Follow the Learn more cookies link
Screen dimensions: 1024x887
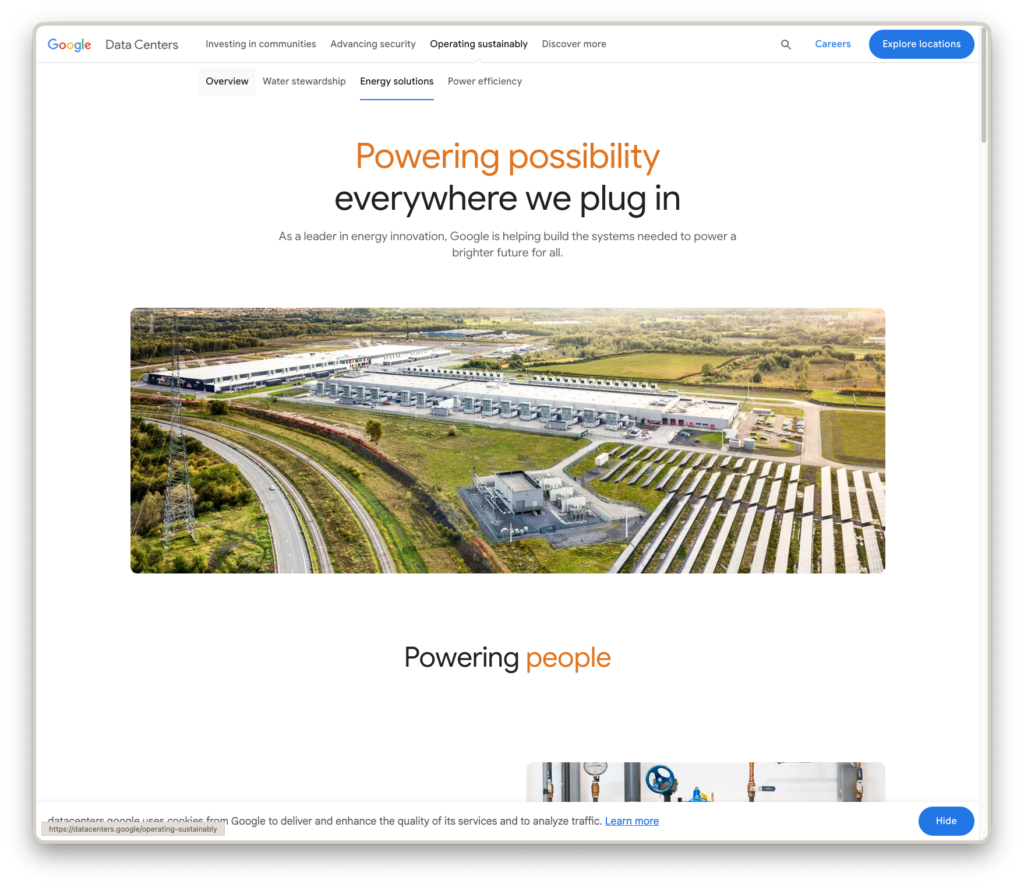[631, 821]
